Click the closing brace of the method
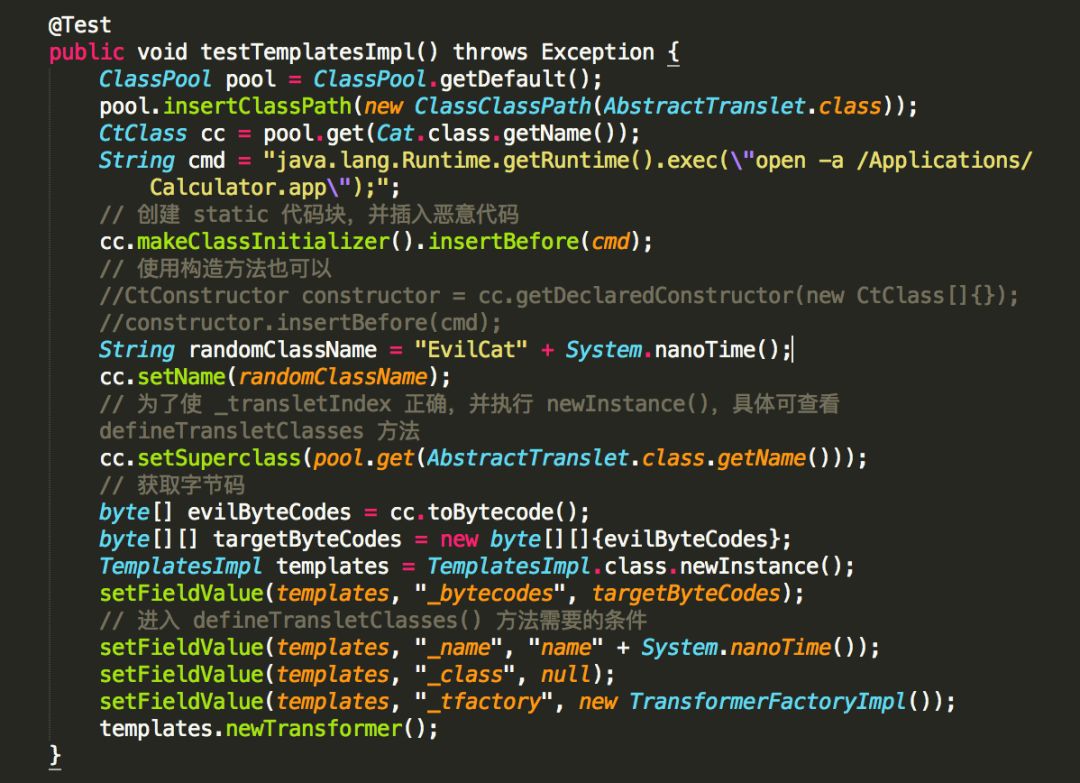 tap(54, 755)
